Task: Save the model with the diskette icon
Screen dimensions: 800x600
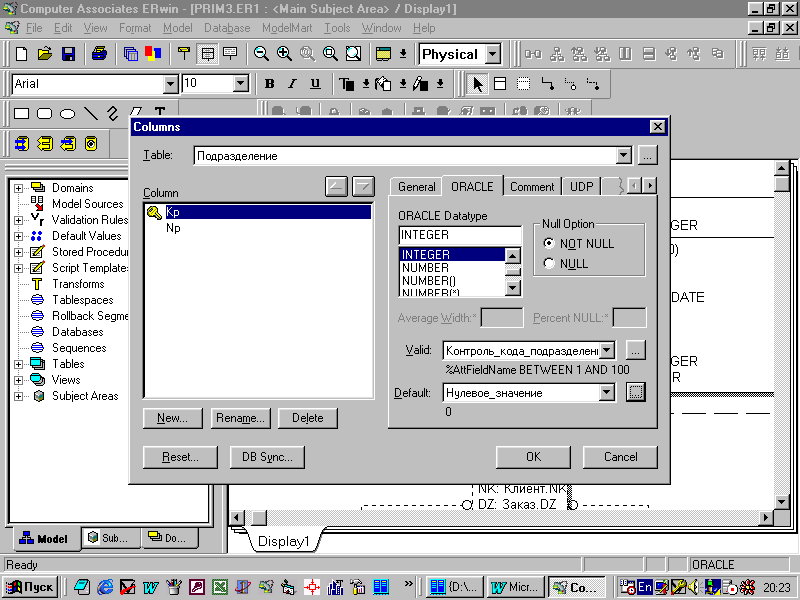Action: pos(68,54)
